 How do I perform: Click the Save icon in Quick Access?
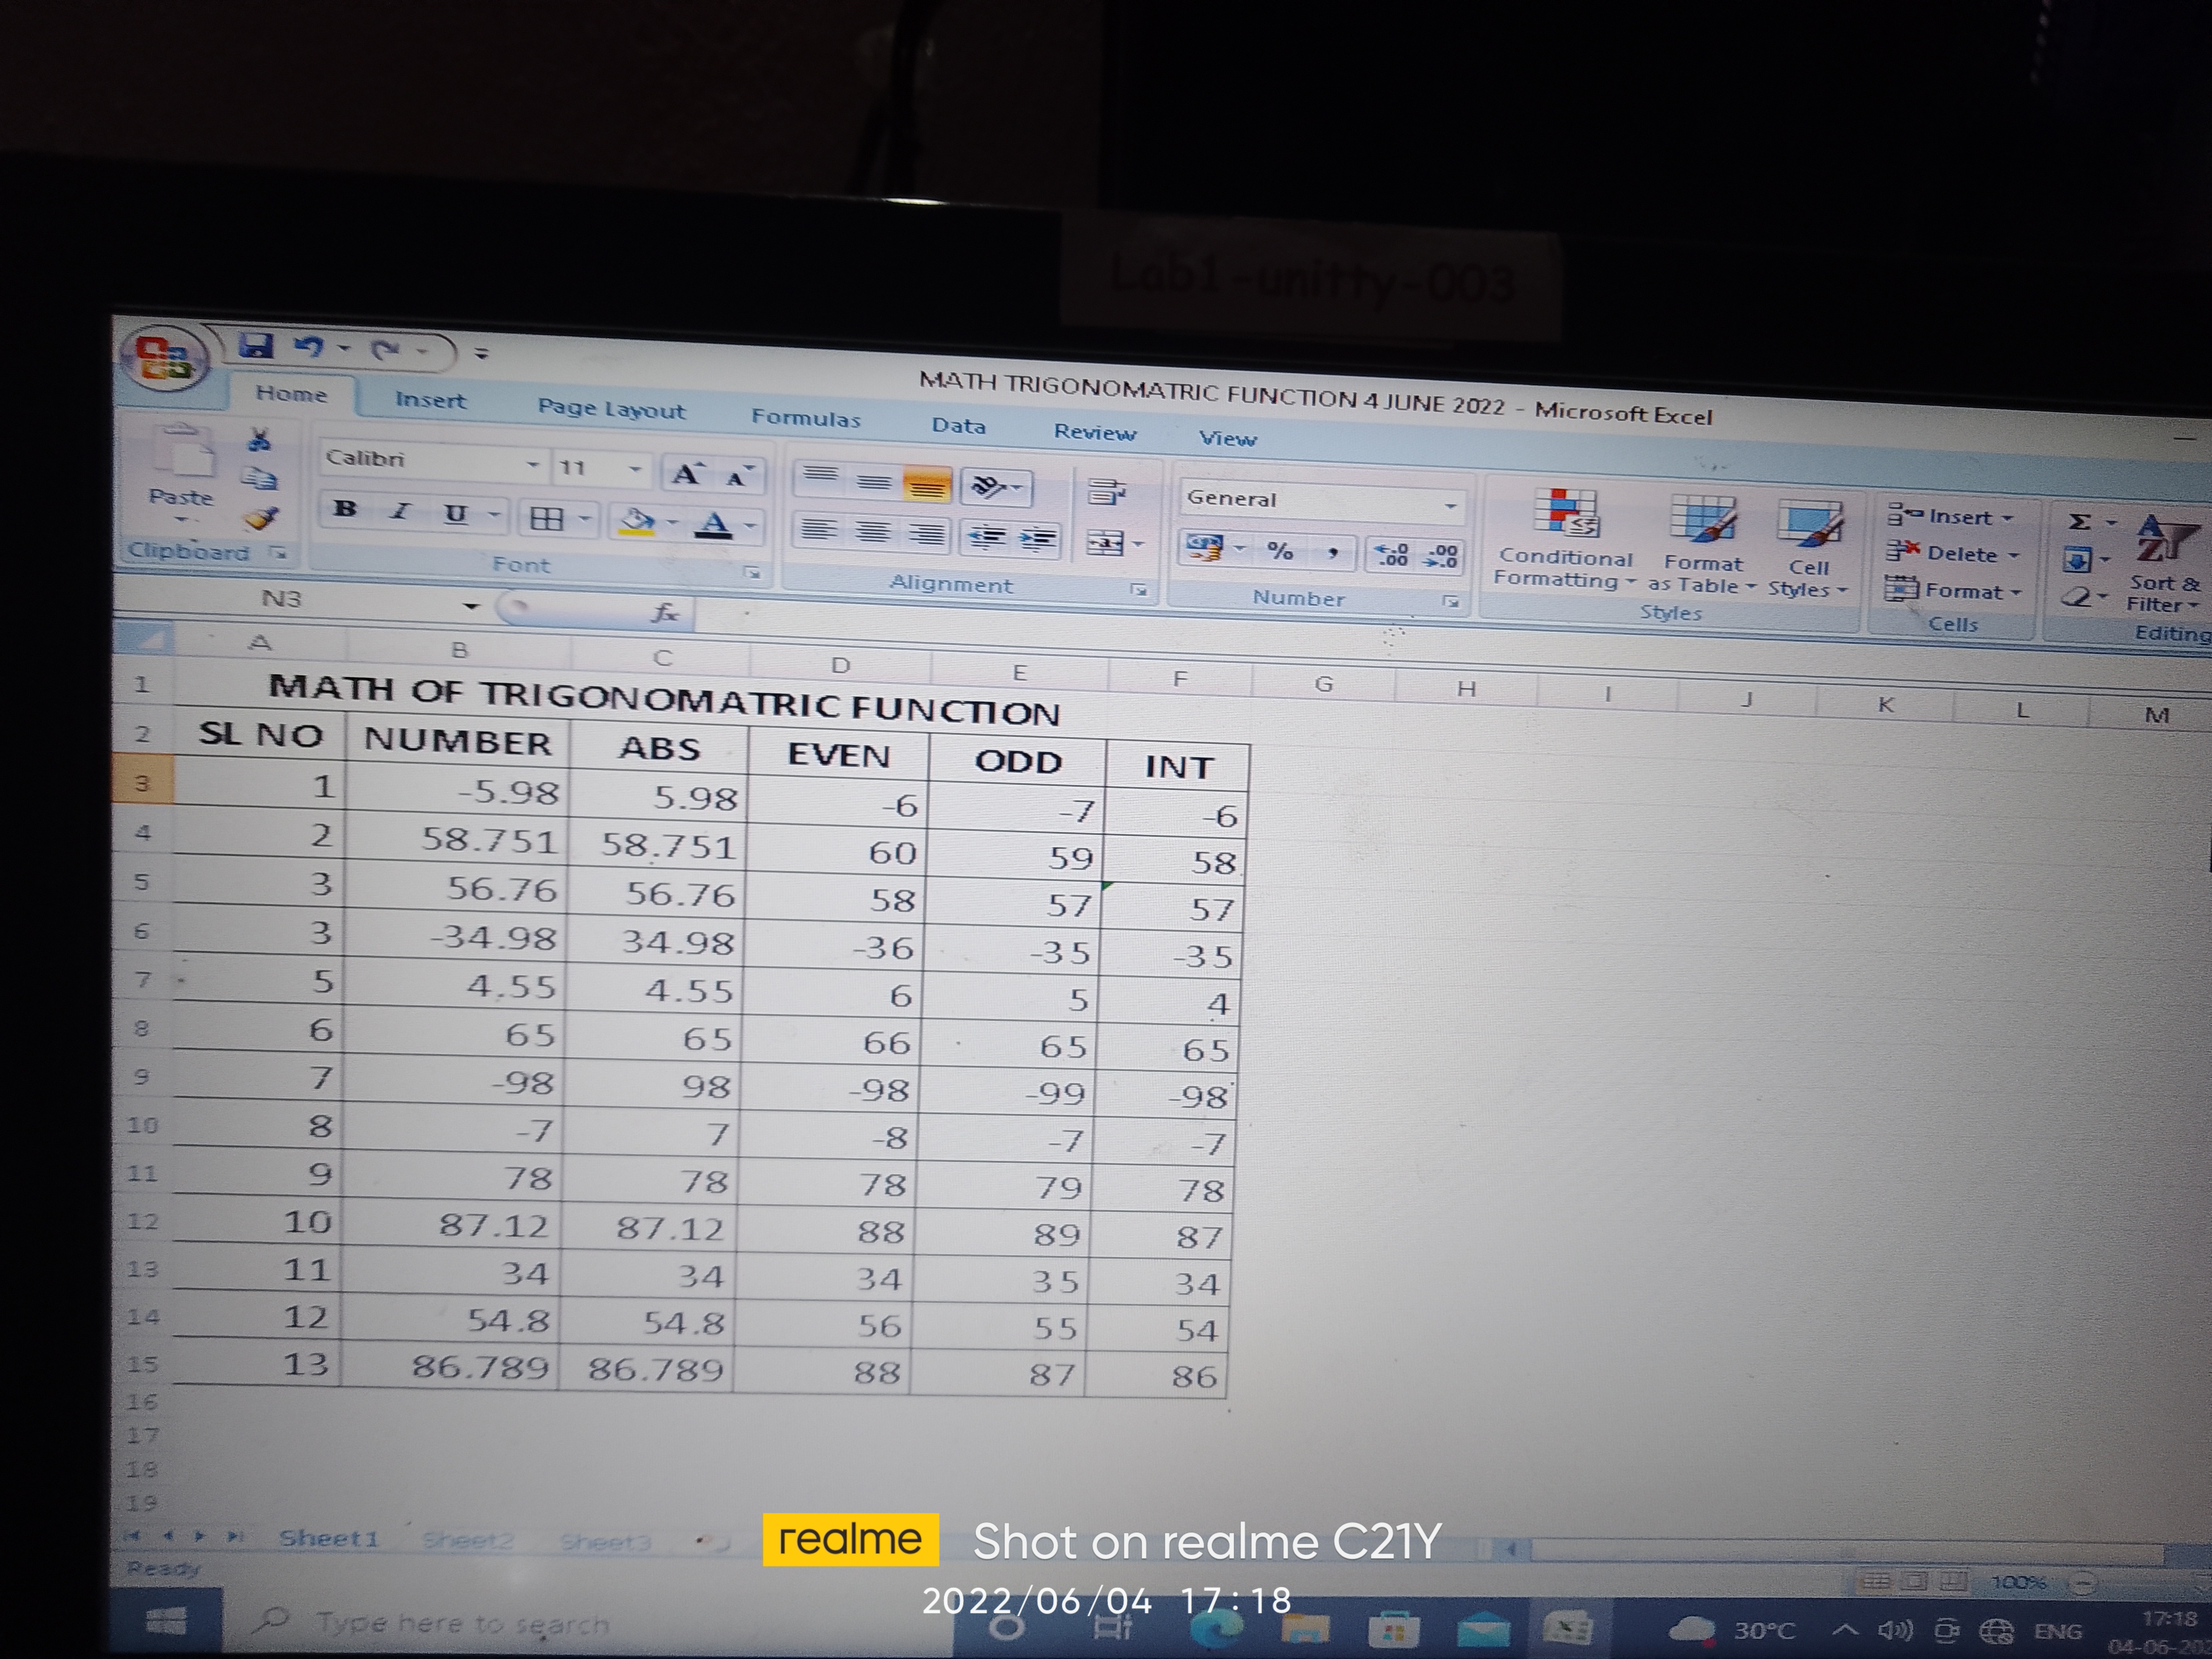256,346
